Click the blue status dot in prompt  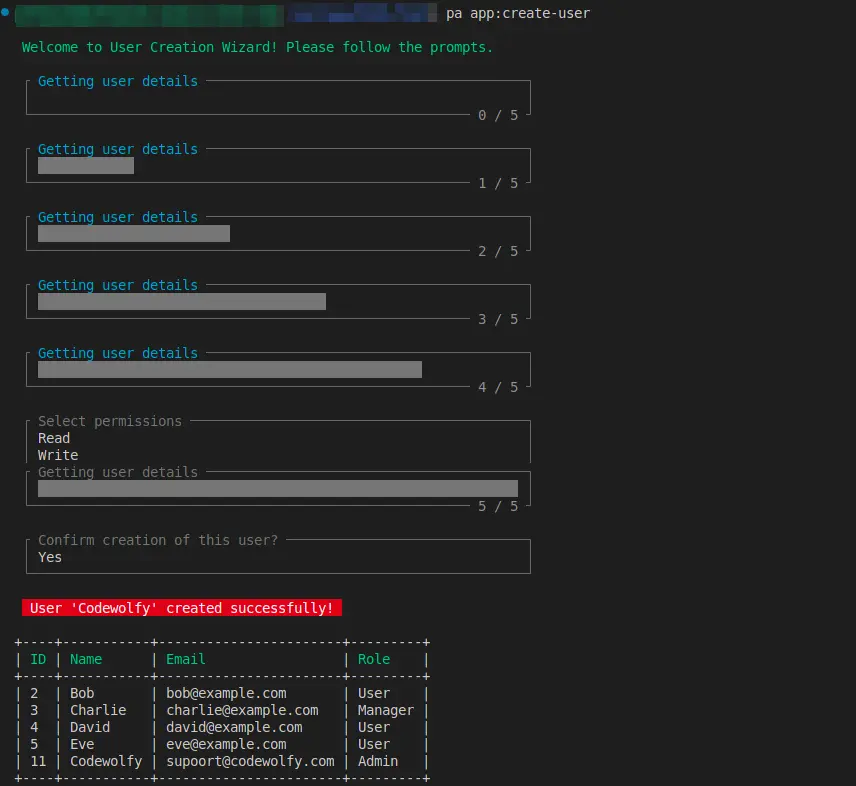[x=8, y=15]
